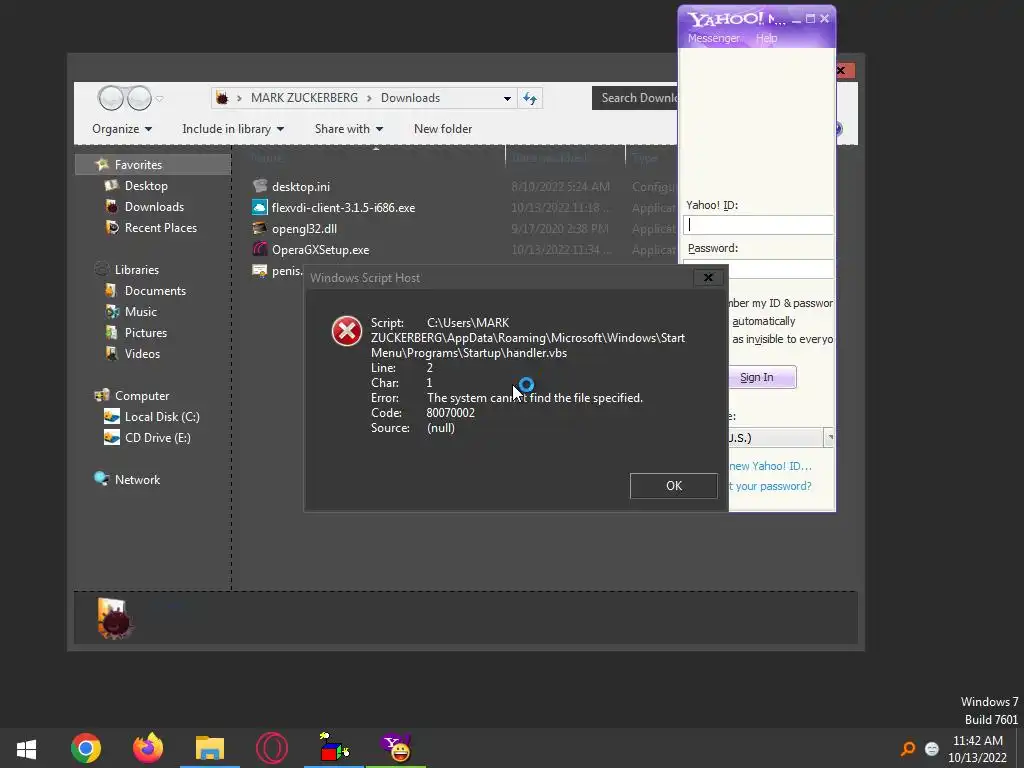Open the Share with menu
The height and width of the screenshot is (768, 1024).
[x=349, y=129]
